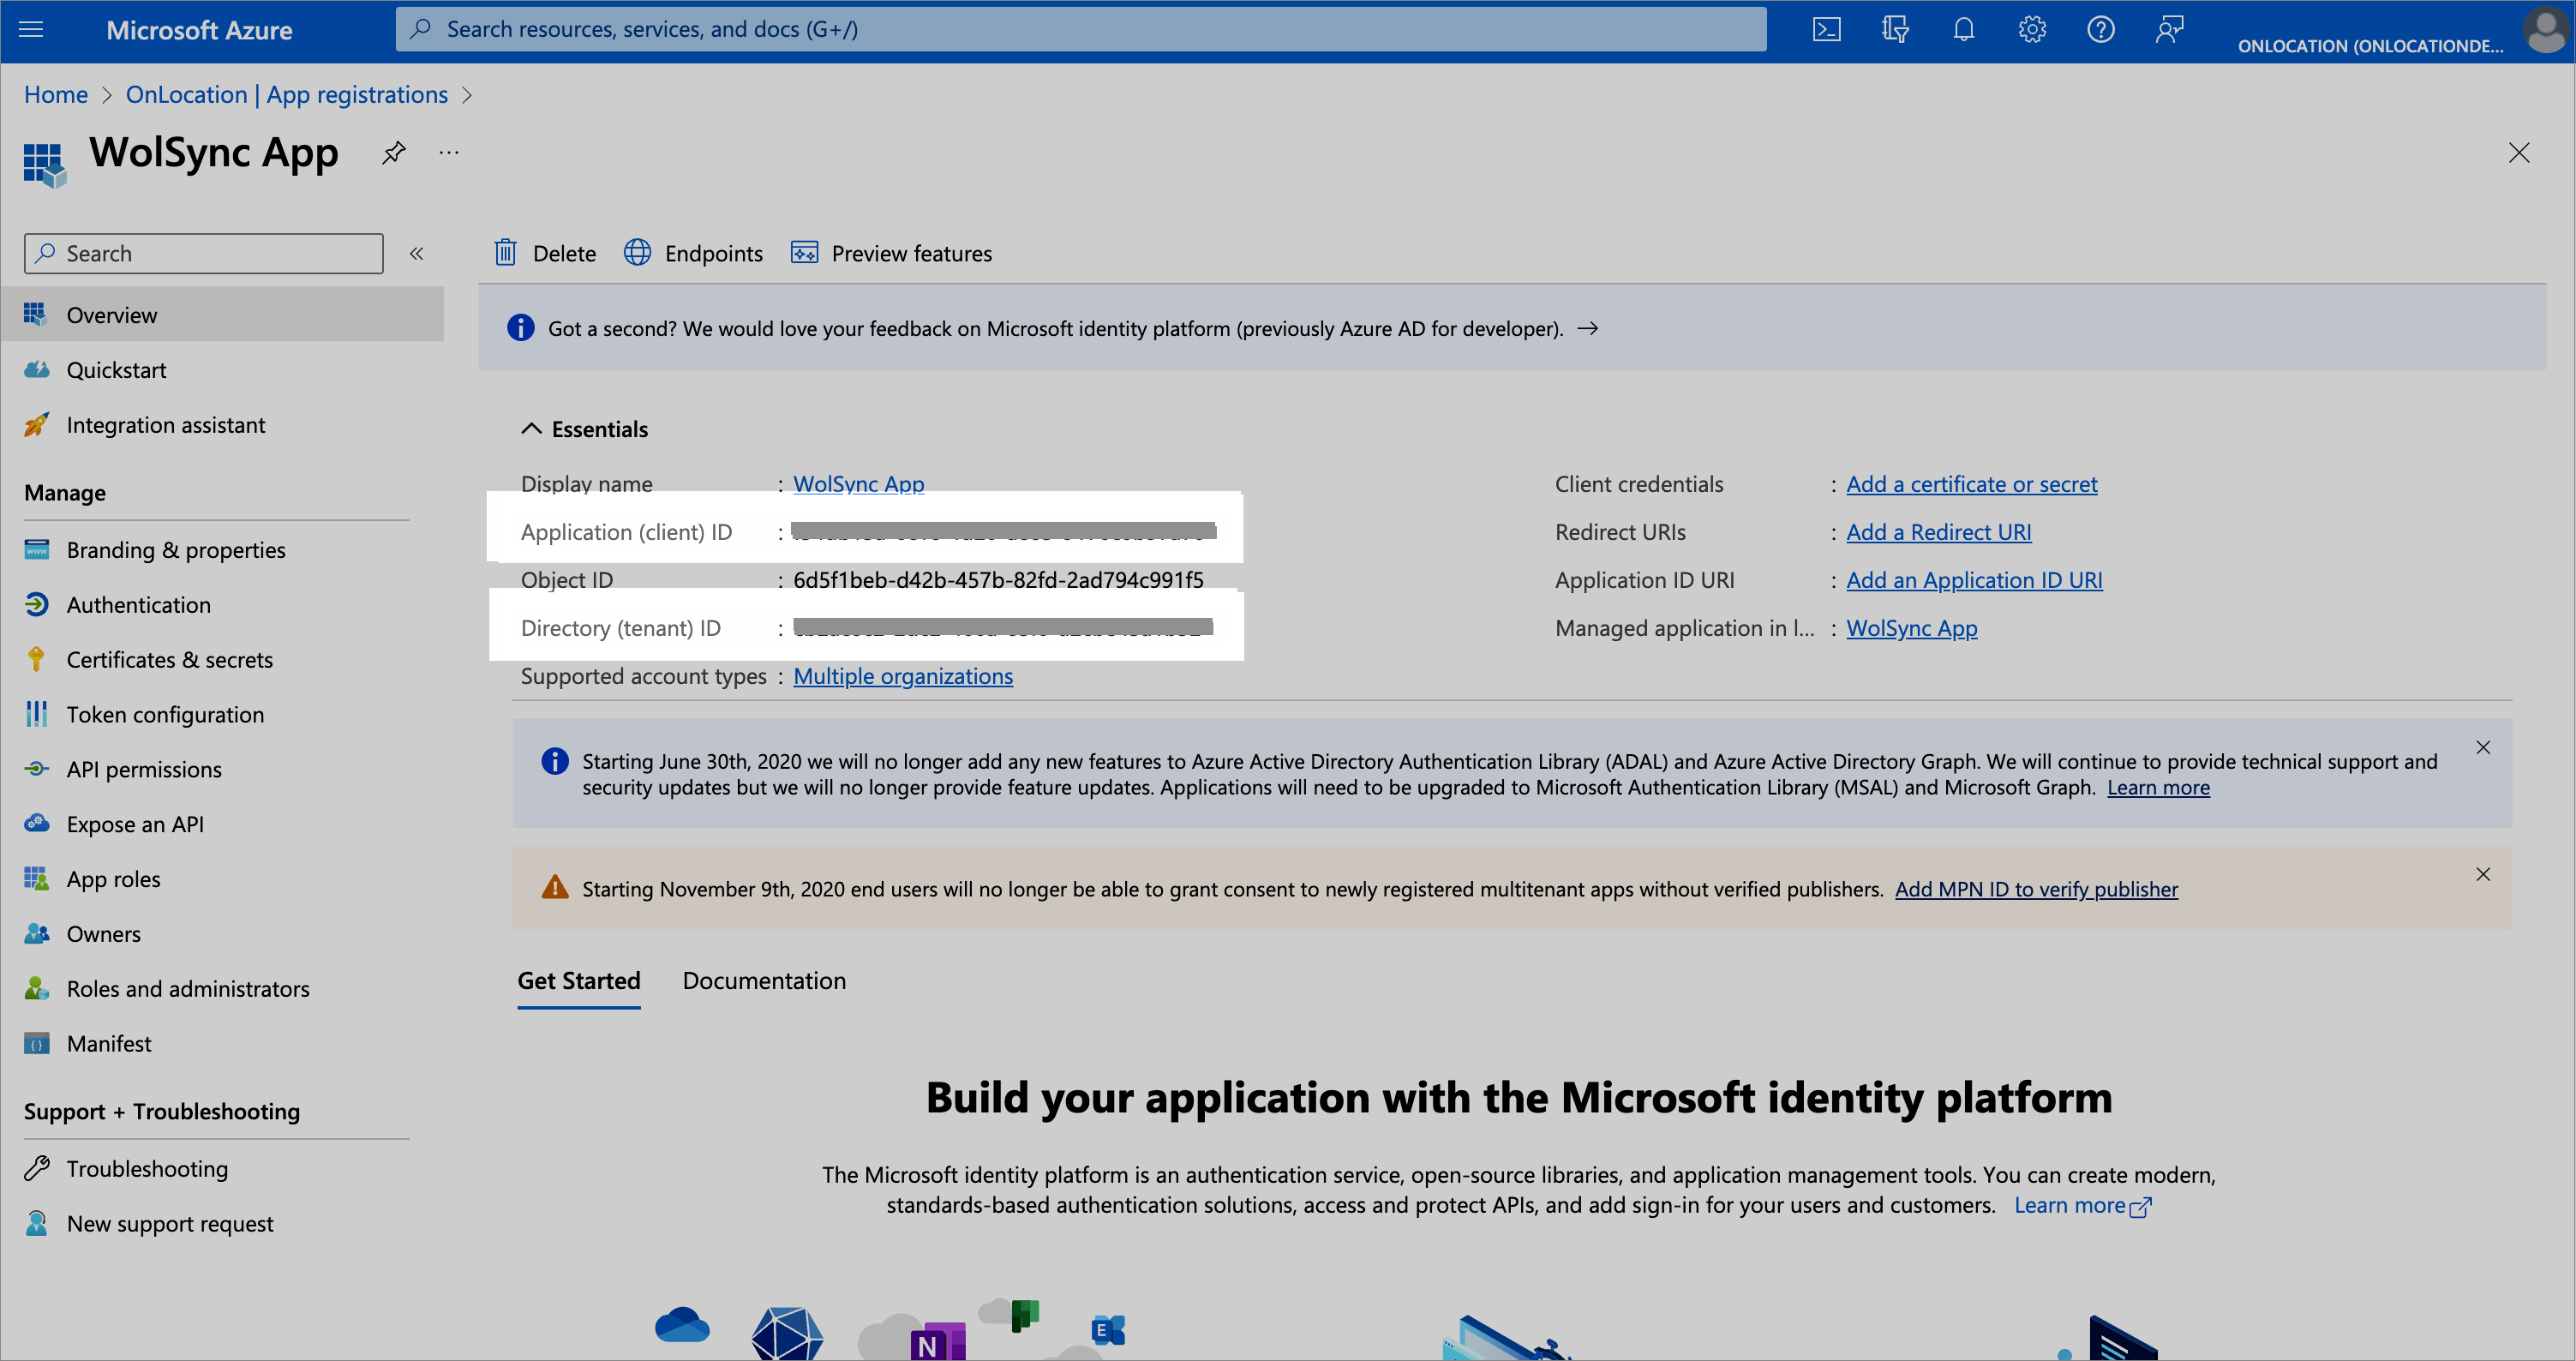
Task: Click Add a certificate or secret link
Action: pos(1970,484)
